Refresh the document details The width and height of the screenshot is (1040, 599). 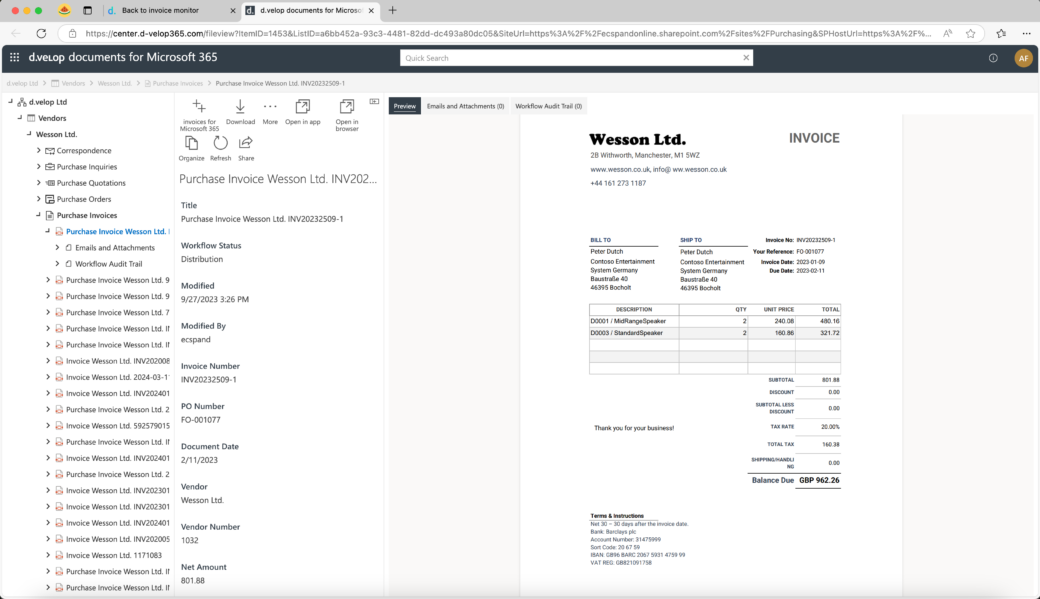tap(220, 143)
